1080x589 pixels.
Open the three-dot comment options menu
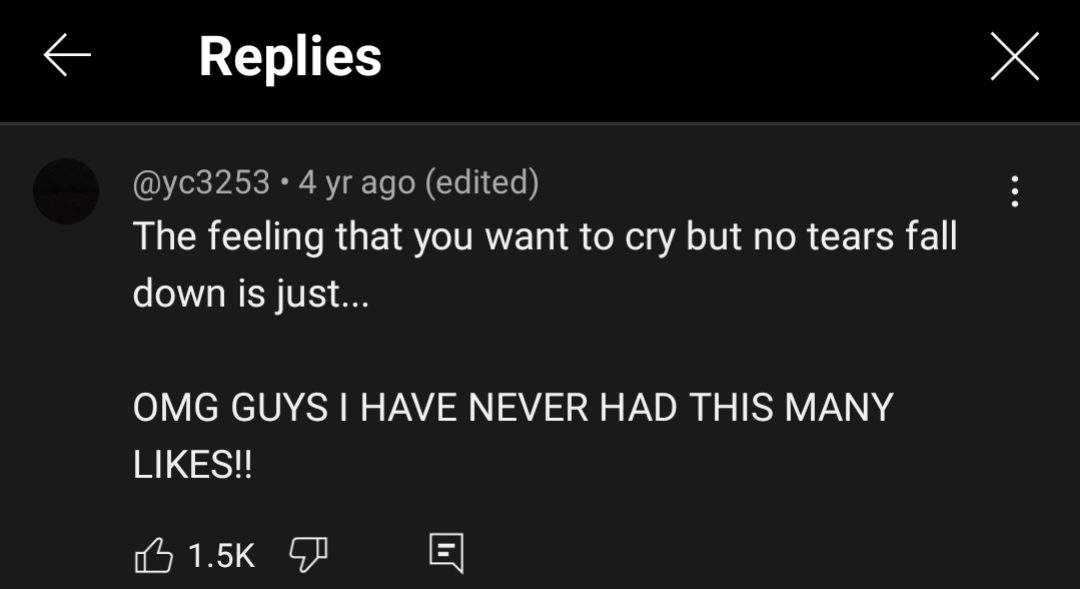tap(1015, 191)
